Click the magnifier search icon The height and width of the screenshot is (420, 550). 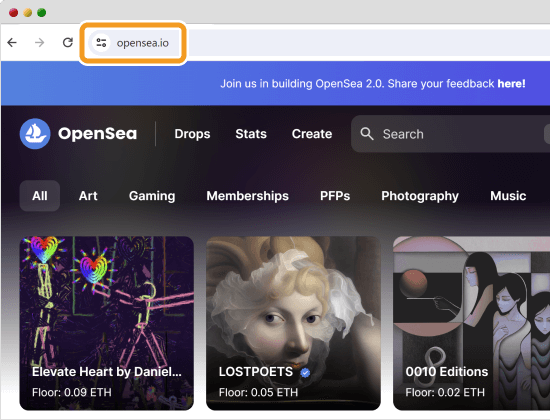pyautogui.click(x=367, y=134)
